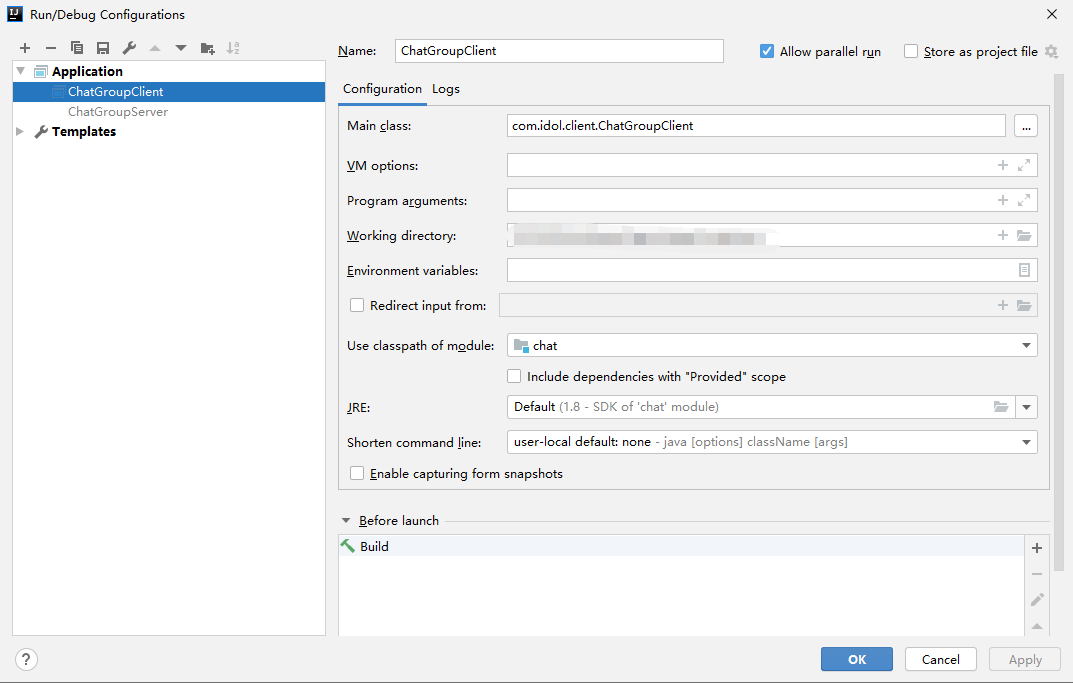1073x683 pixels.
Task: Enable Store as project file
Action: (911, 51)
